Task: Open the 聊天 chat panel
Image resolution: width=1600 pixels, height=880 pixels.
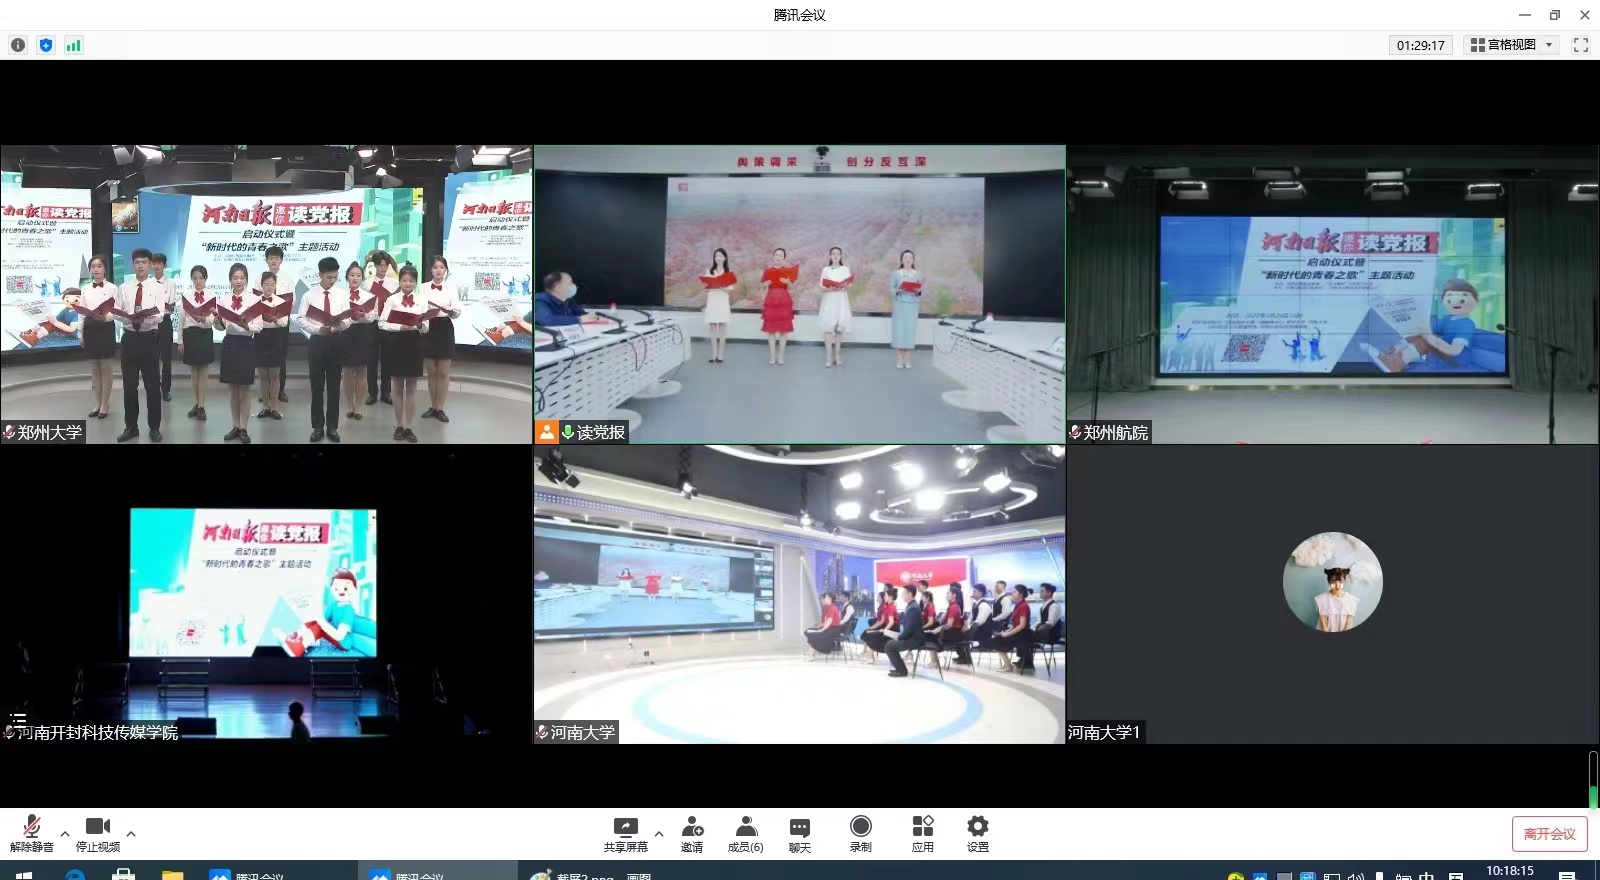Action: click(x=800, y=833)
